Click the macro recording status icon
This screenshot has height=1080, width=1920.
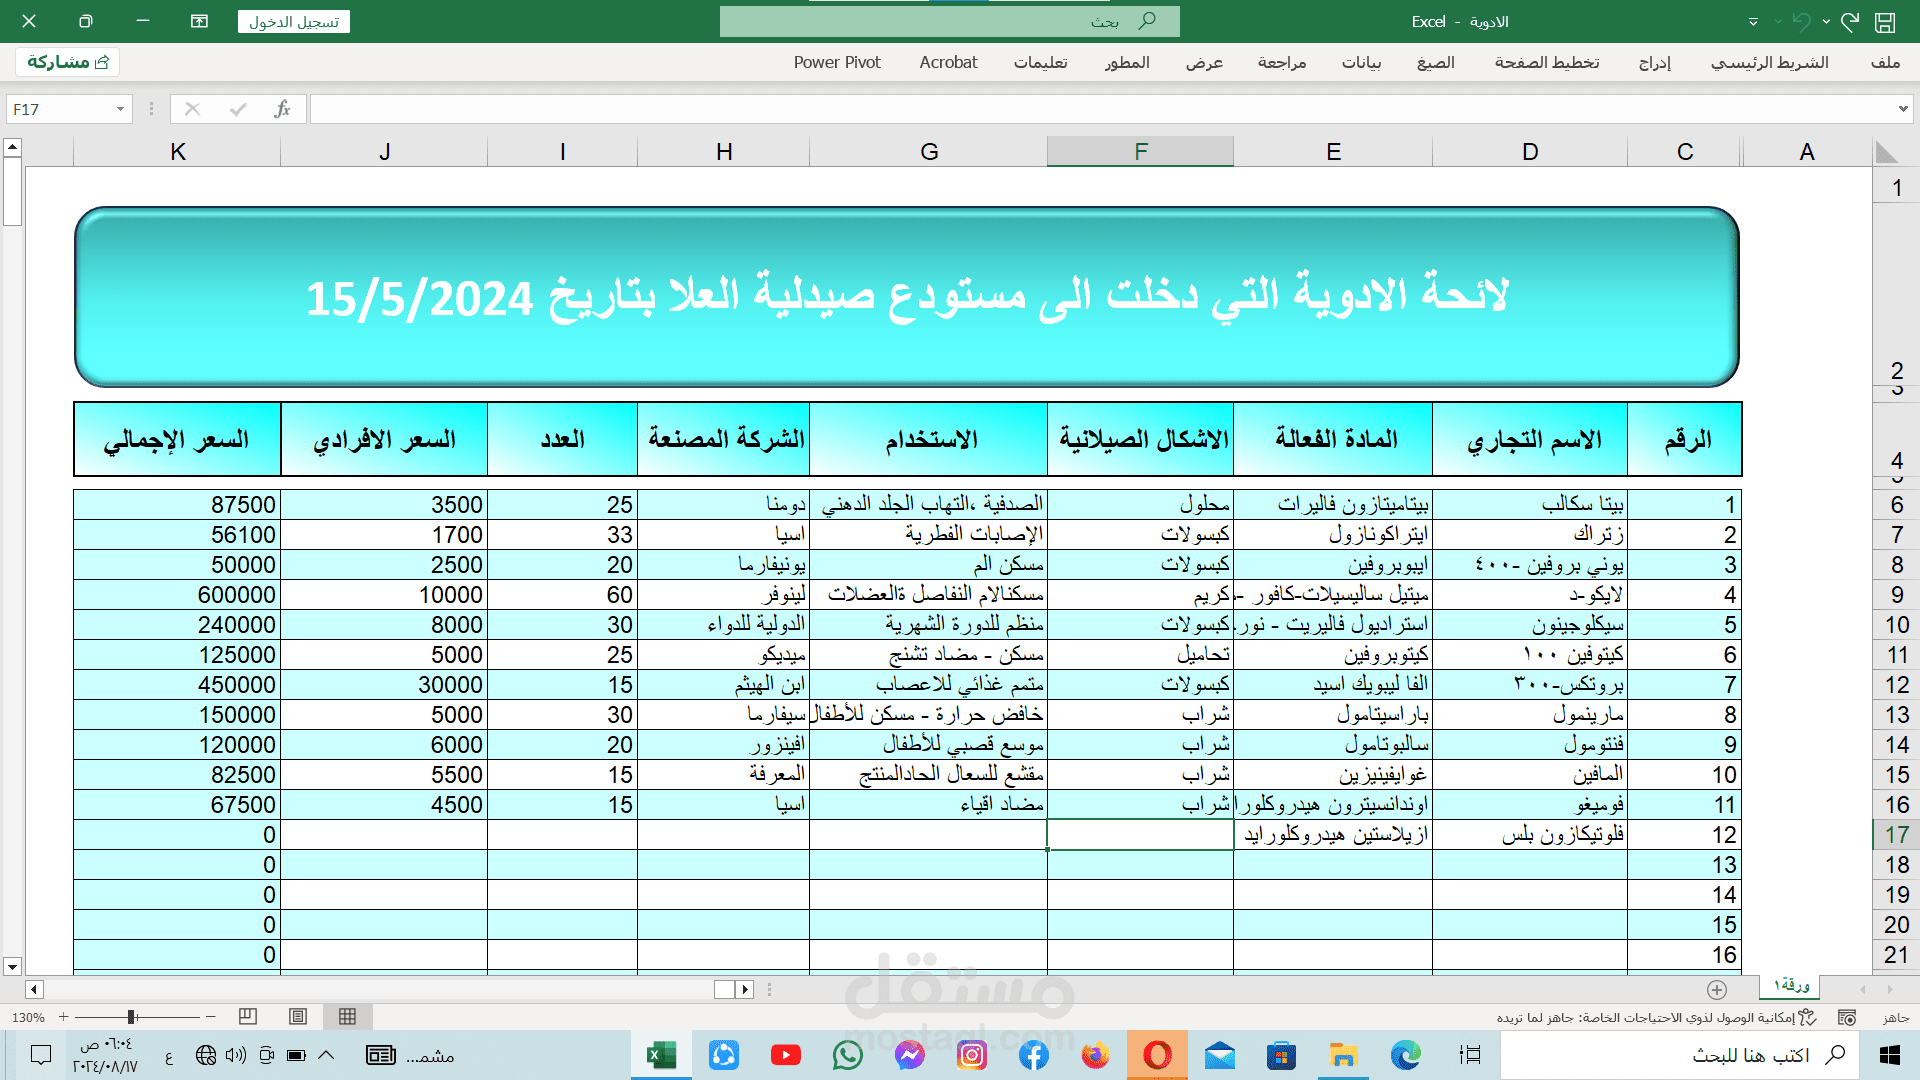(1847, 1017)
